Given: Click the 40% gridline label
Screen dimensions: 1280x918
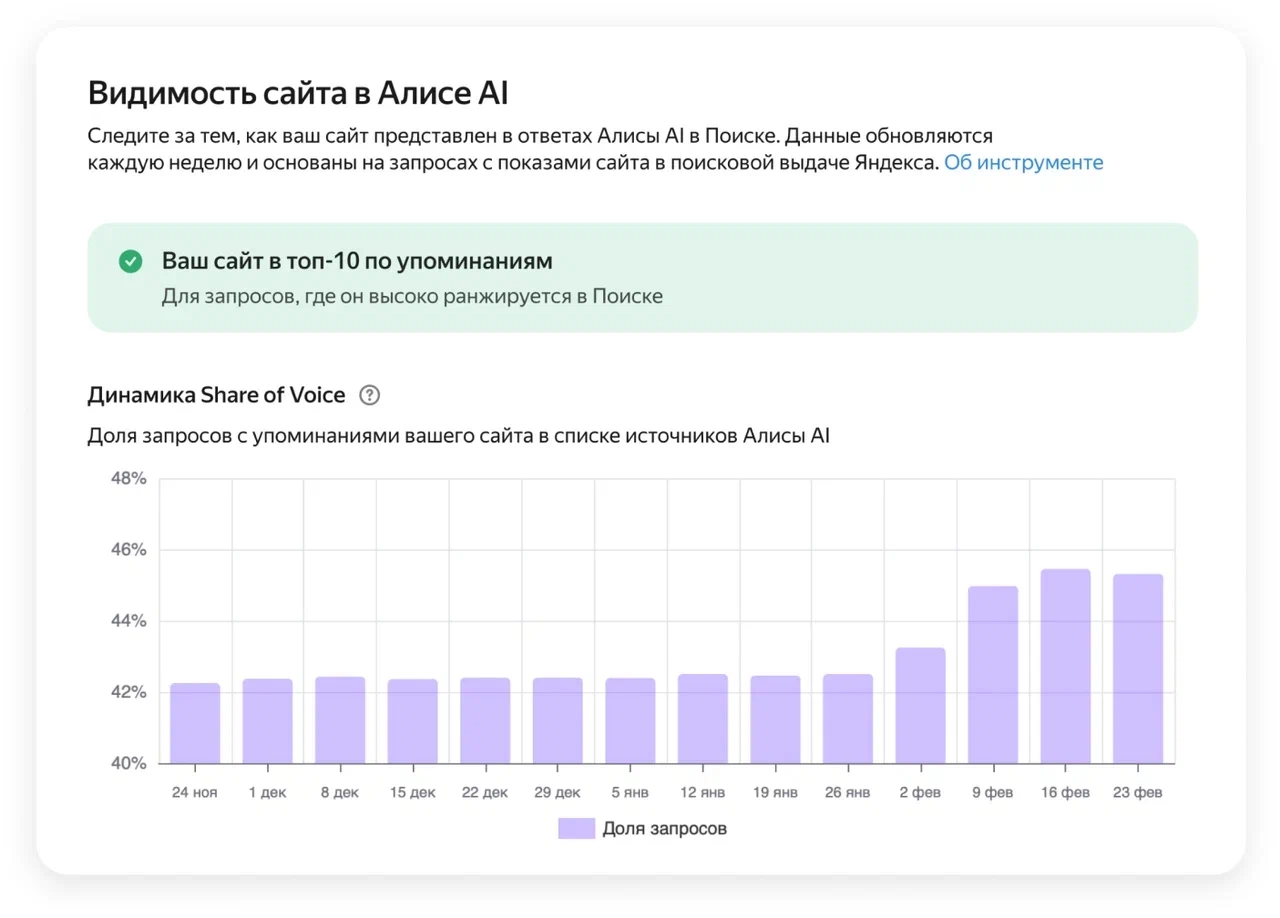Looking at the screenshot, I should point(128,763).
